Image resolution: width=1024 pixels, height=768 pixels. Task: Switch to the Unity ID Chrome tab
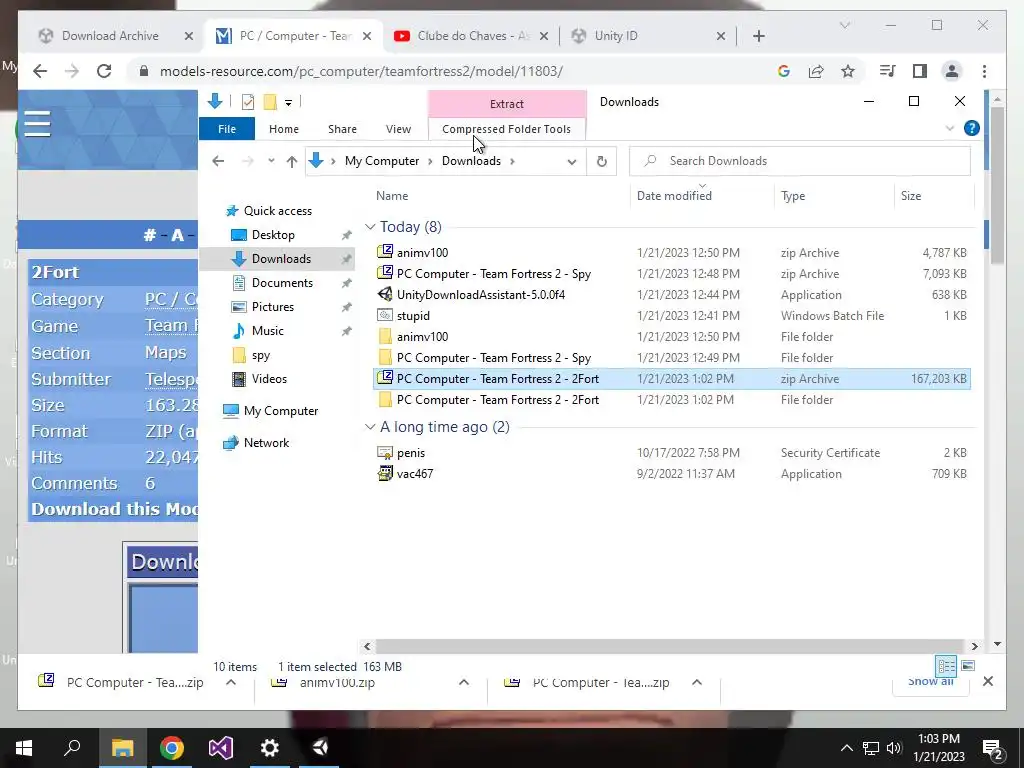[616, 36]
